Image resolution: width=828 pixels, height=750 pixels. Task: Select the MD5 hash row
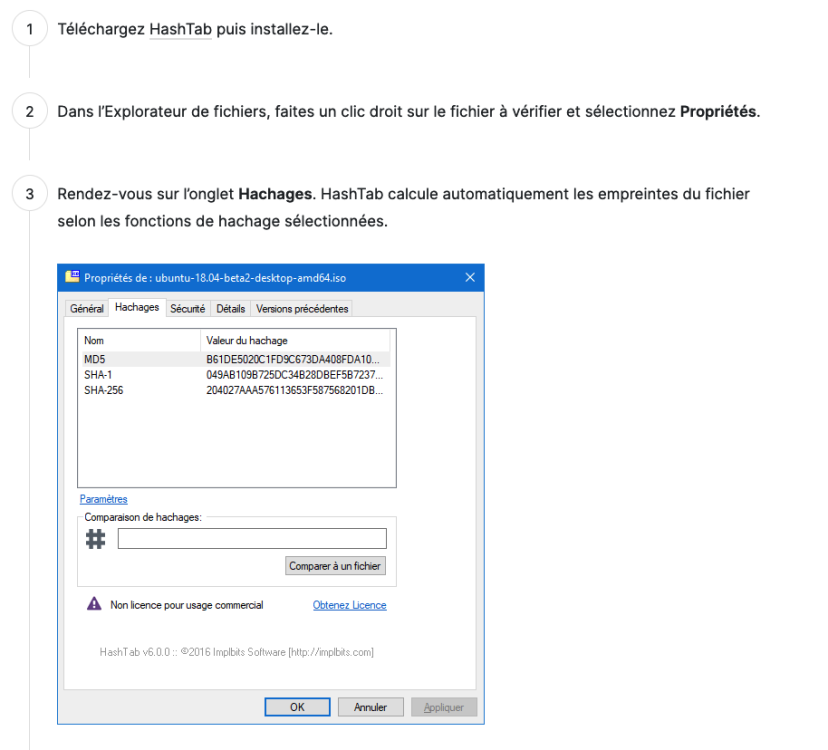[236, 359]
